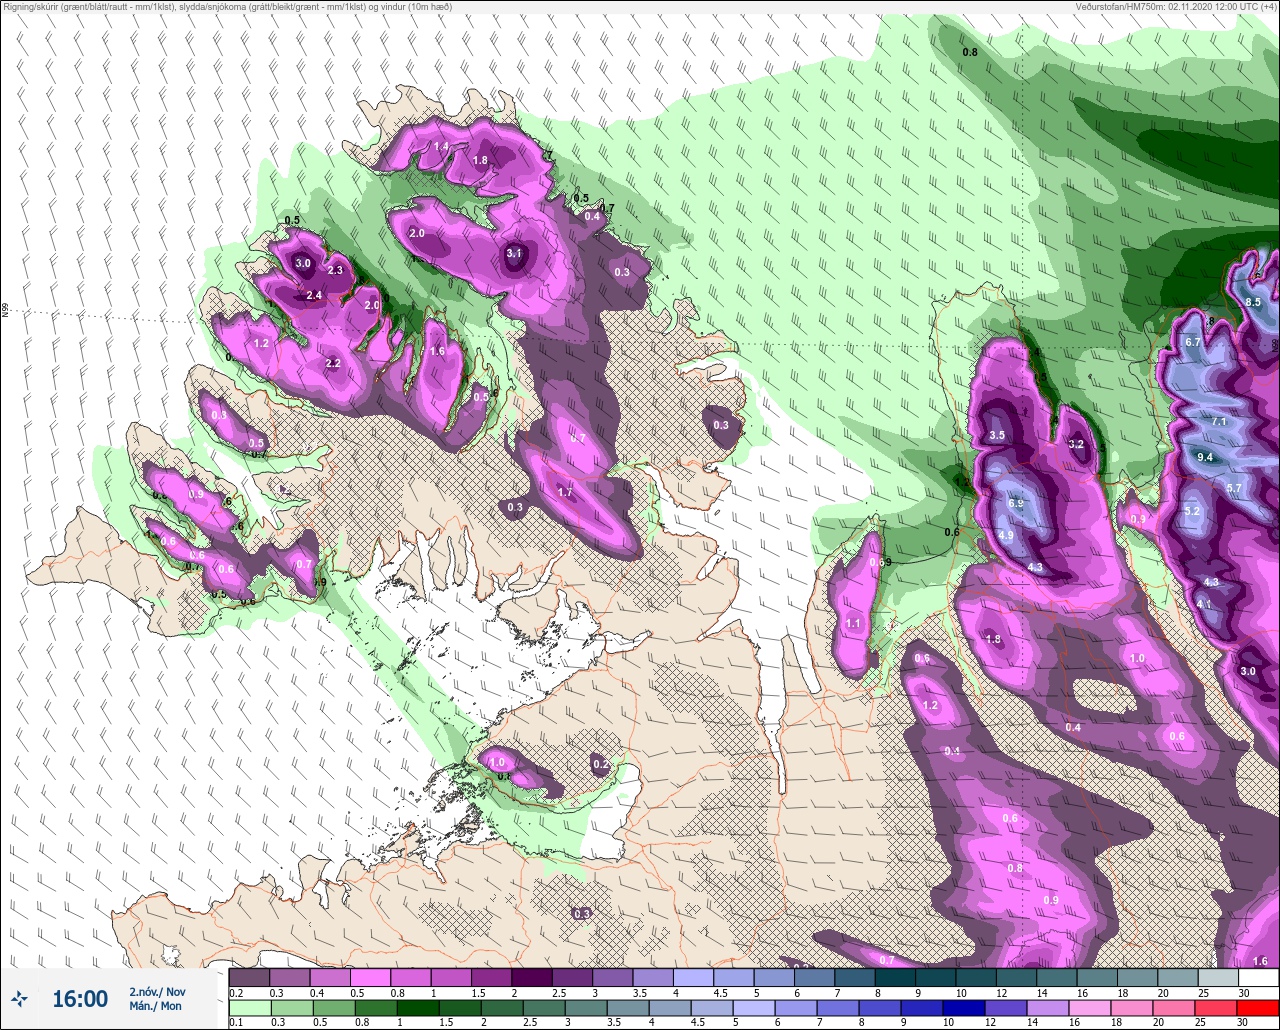Click the Veðurstofan logo icon beside 16:00
Image resolution: width=1280 pixels, height=1030 pixels.
(19, 998)
